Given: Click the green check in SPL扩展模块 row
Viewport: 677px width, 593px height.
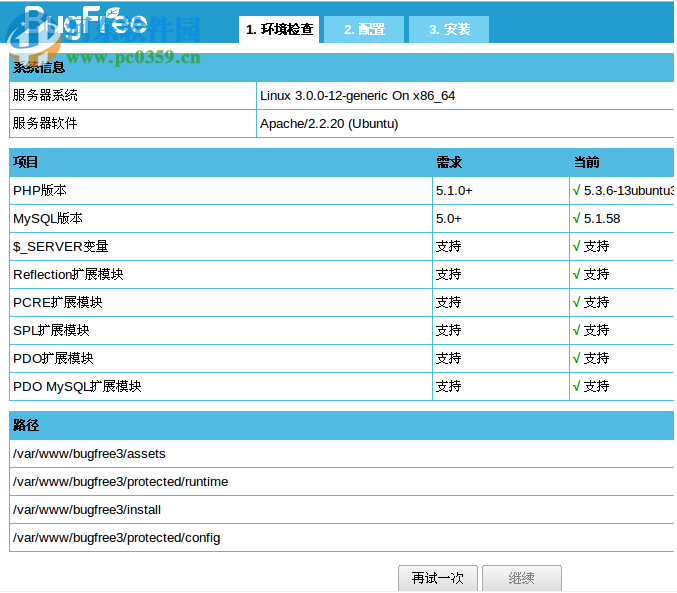Looking at the screenshot, I should pyautogui.click(x=576, y=330).
